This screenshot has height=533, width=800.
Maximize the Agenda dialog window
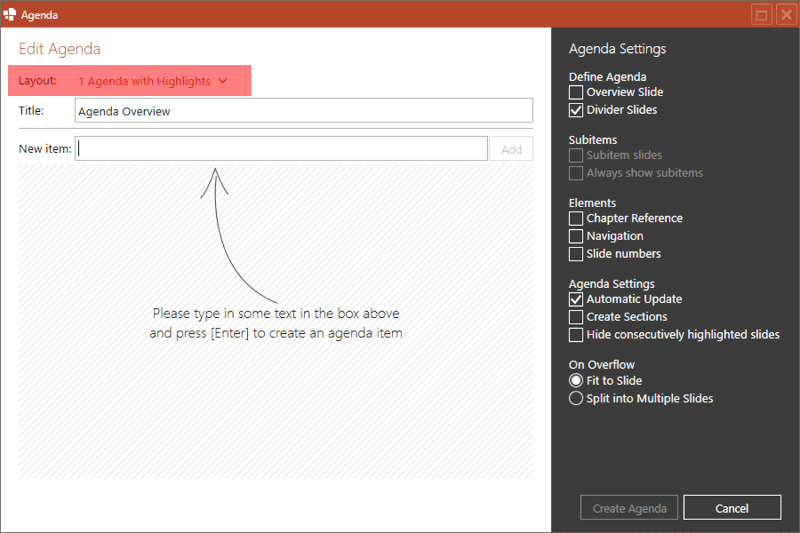click(762, 15)
